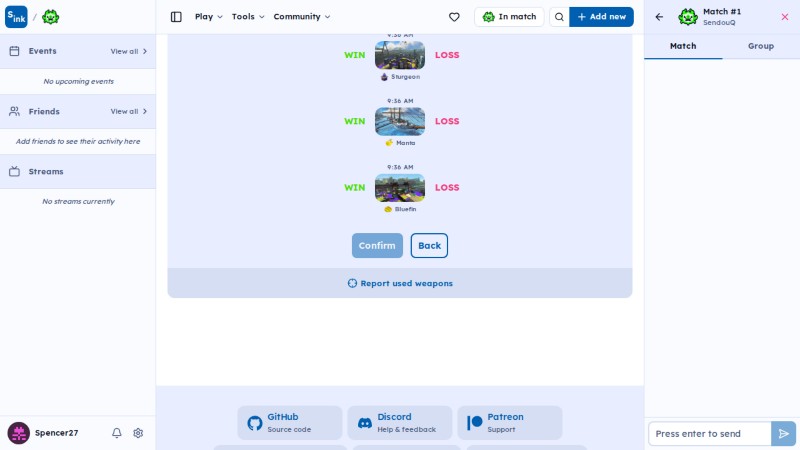Image resolution: width=800 pixels, height=450 pixels.
Task: Select LOSS for the Manta map
Action: pos(447,121)
